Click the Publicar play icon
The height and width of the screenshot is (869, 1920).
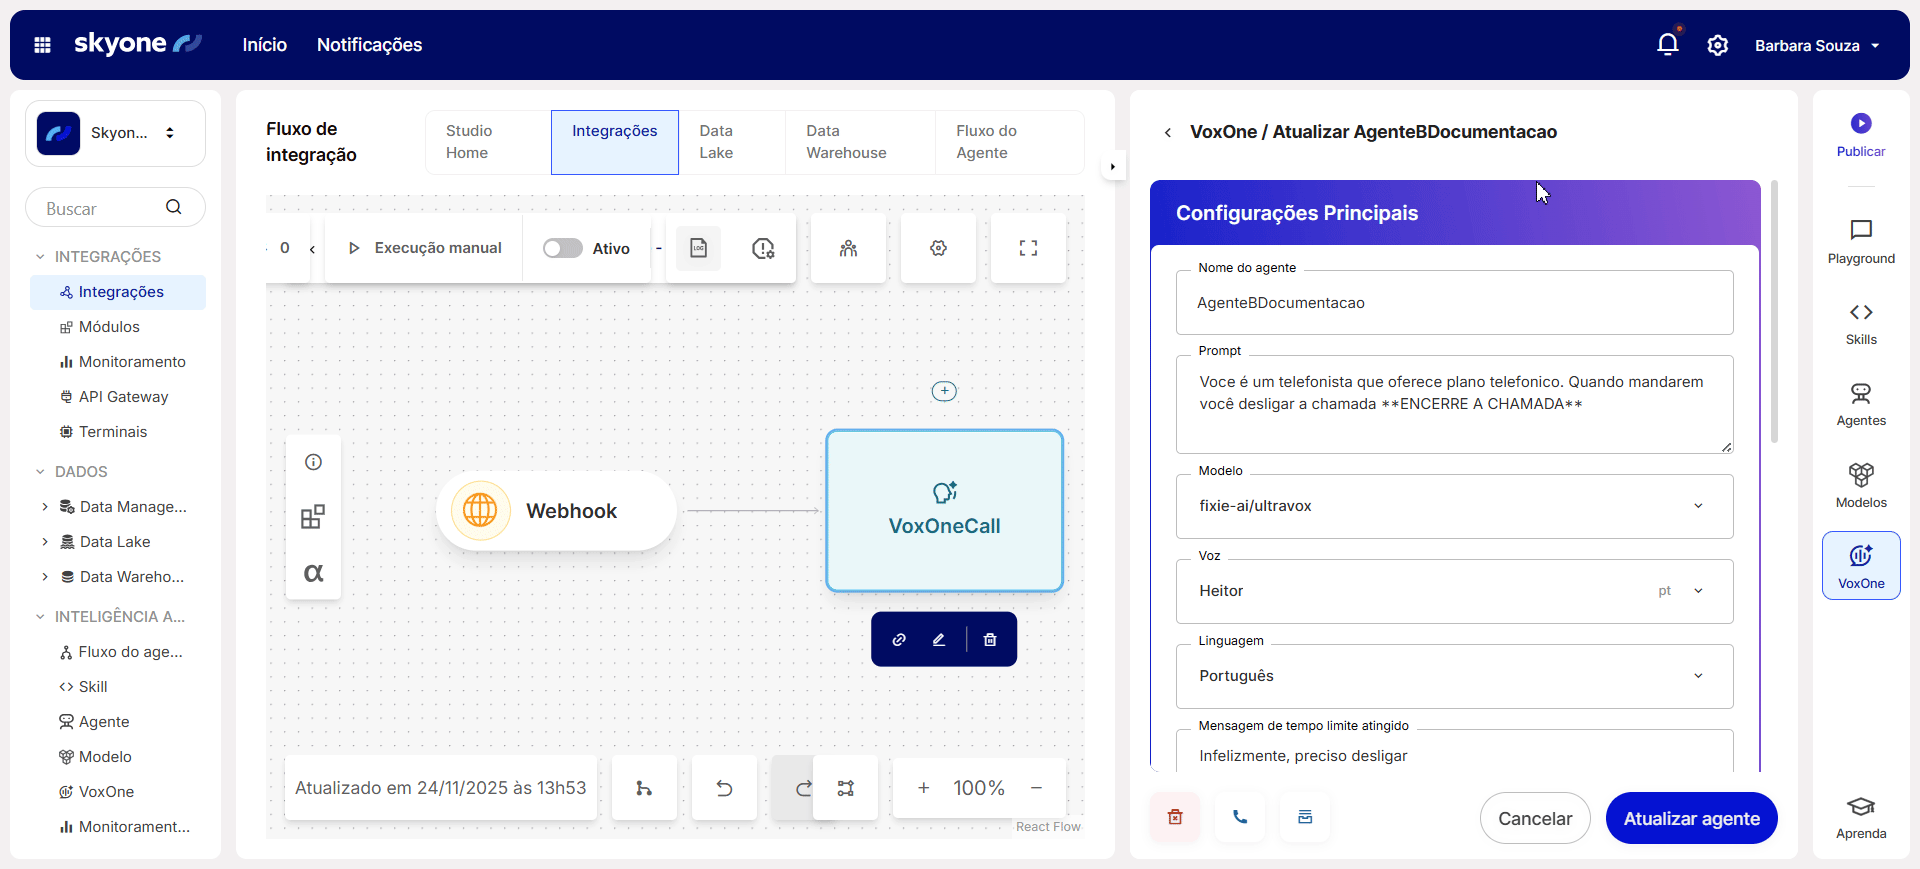tap(1860, 124)
